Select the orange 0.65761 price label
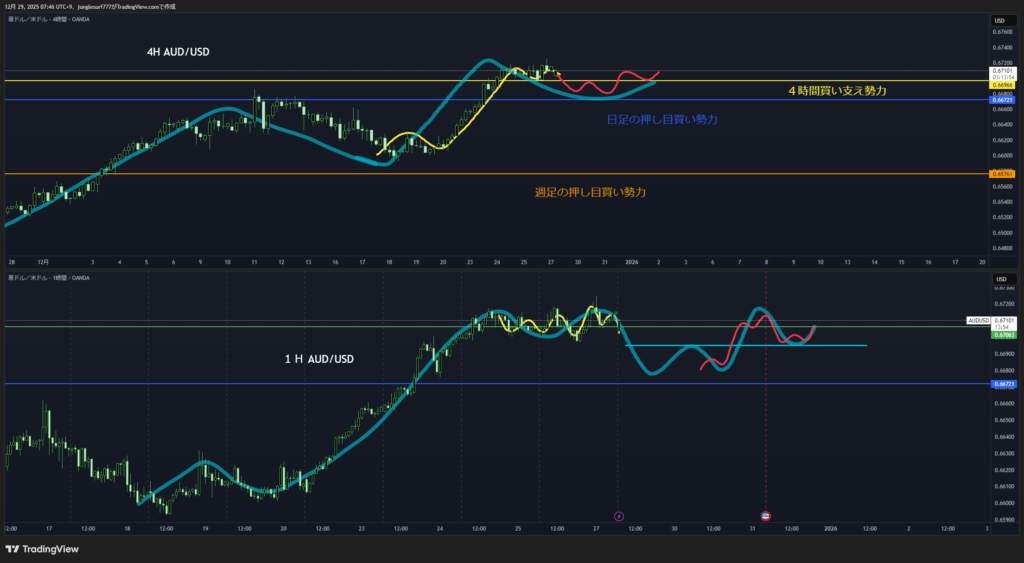This screenshot has width=1024, height=563. click(1002, 174)
